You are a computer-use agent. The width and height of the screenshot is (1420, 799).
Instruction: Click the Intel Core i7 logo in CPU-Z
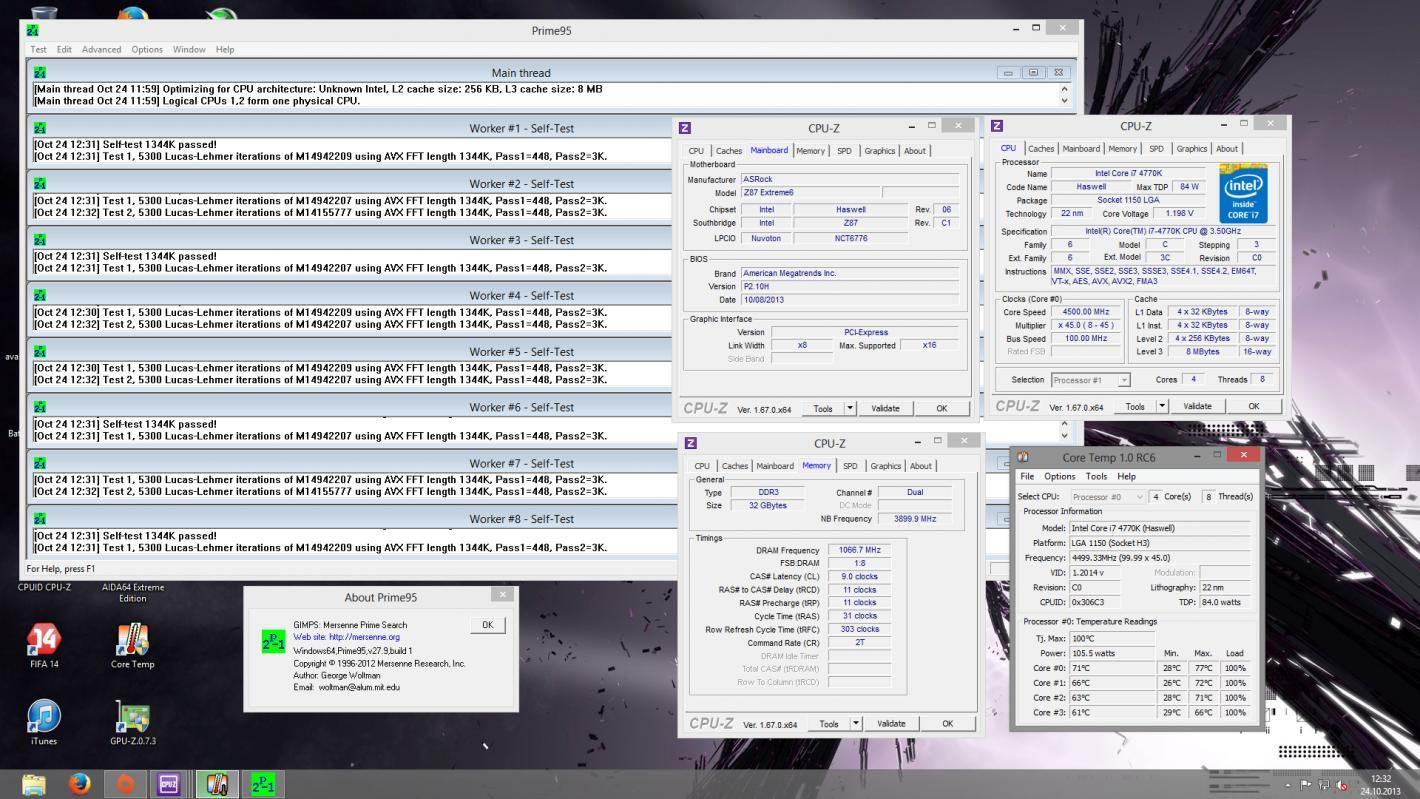(x=1244, y=193)
